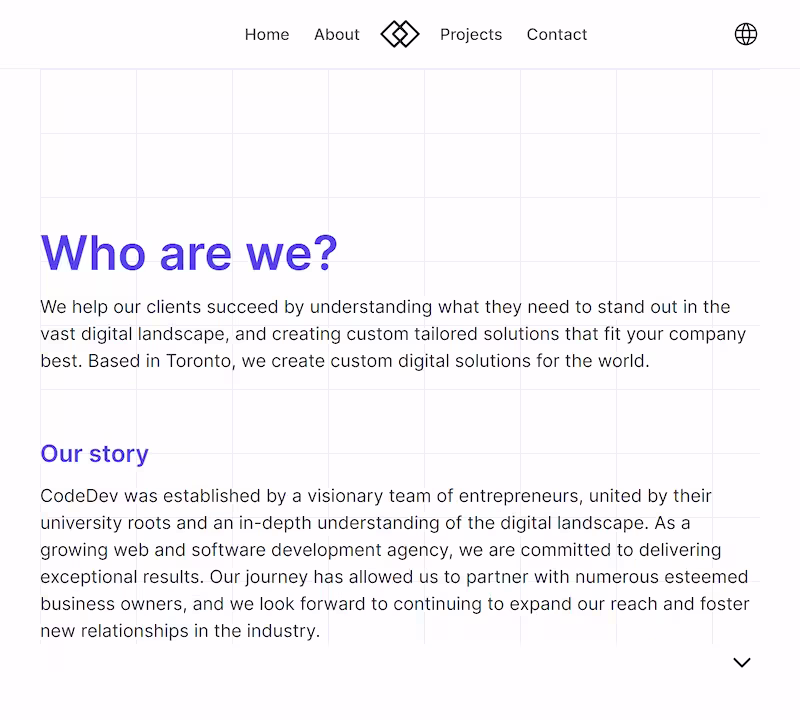Open the globe language selector
The height and width of the screenshot is (720, 800).
click(745, 34)
